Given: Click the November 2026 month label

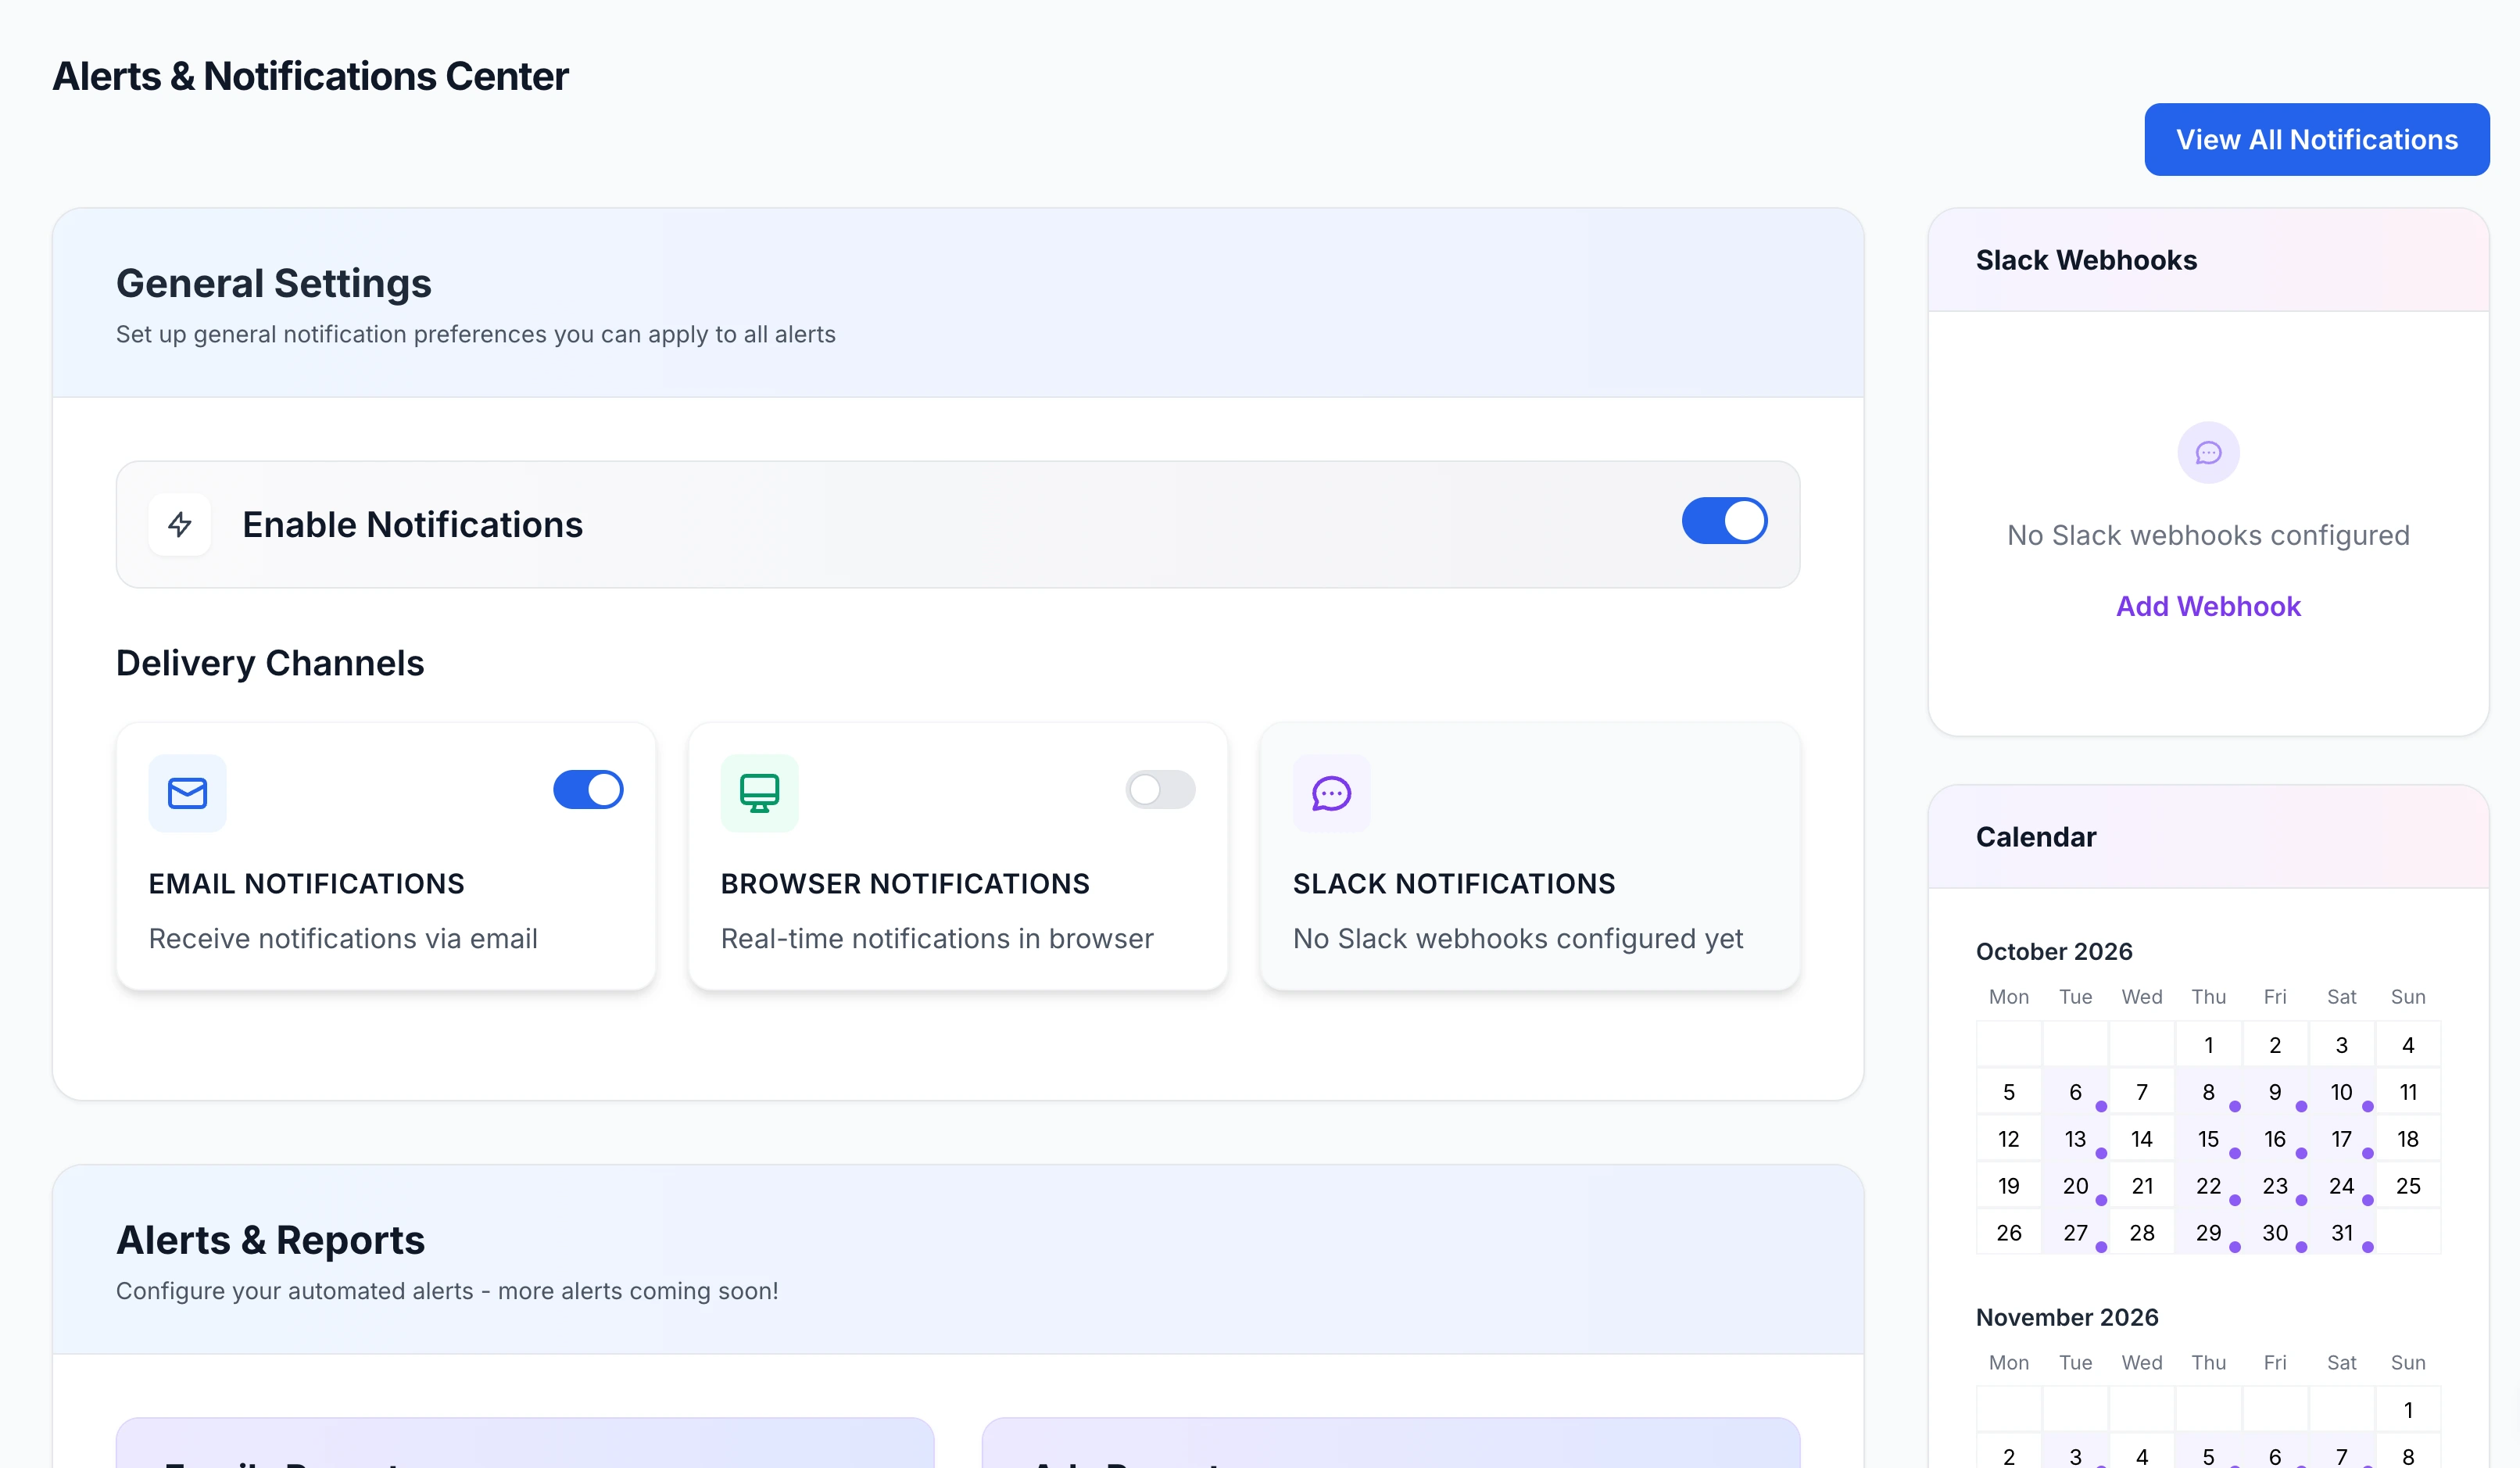Looking at the screenshot, I should click(2067, 1318).
